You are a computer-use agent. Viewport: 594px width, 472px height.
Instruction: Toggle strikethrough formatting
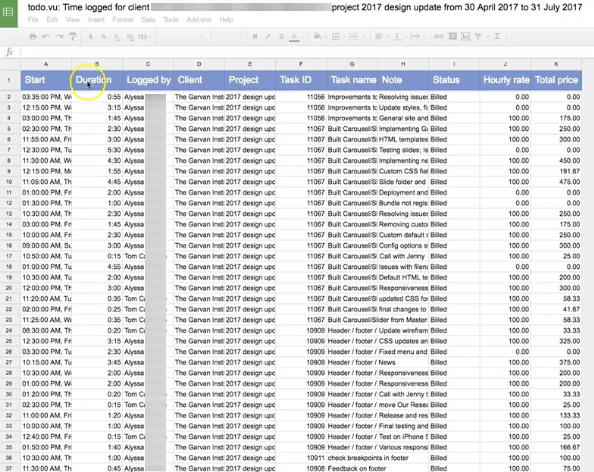click(x=281, y=37)
